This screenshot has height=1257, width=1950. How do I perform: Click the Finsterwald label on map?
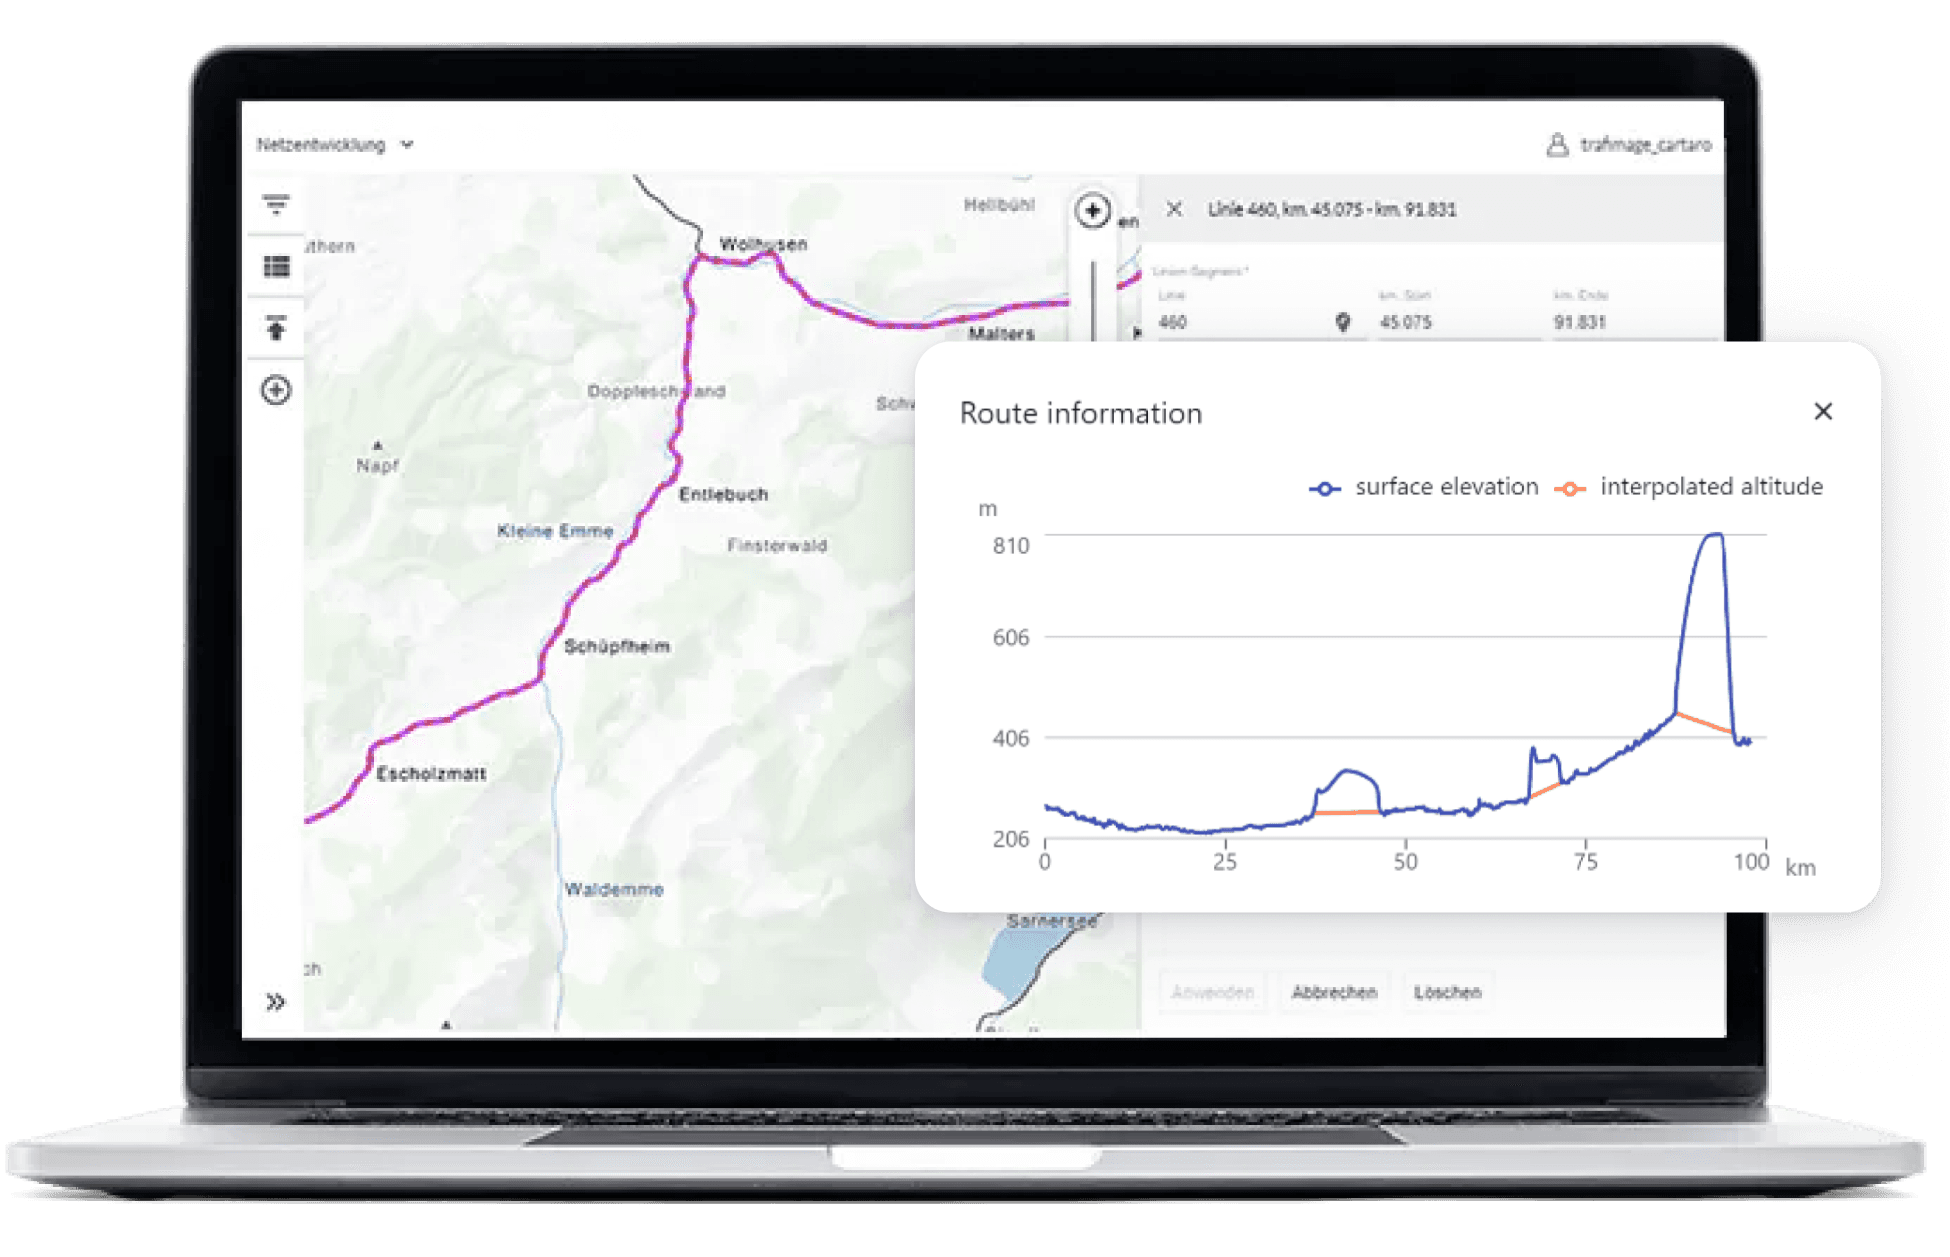click(x=777, y=545)
